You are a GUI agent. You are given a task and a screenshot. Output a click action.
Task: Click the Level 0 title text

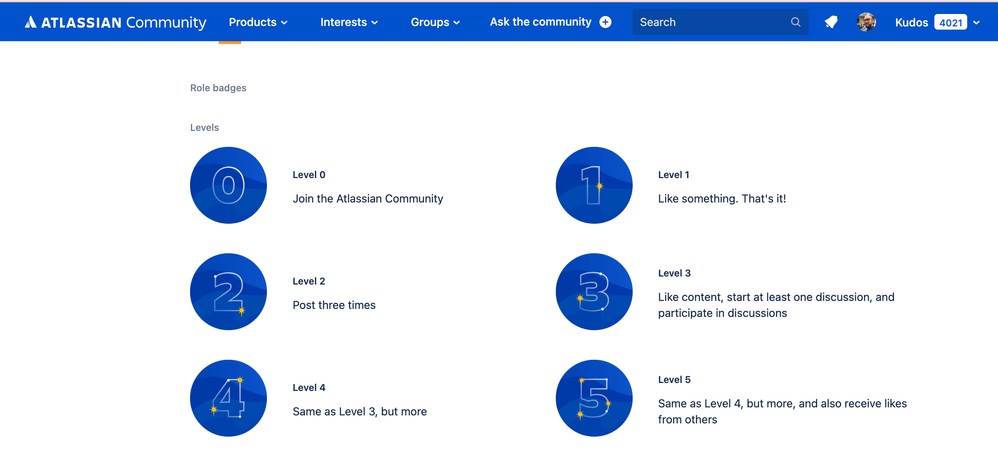pos(309,175)
